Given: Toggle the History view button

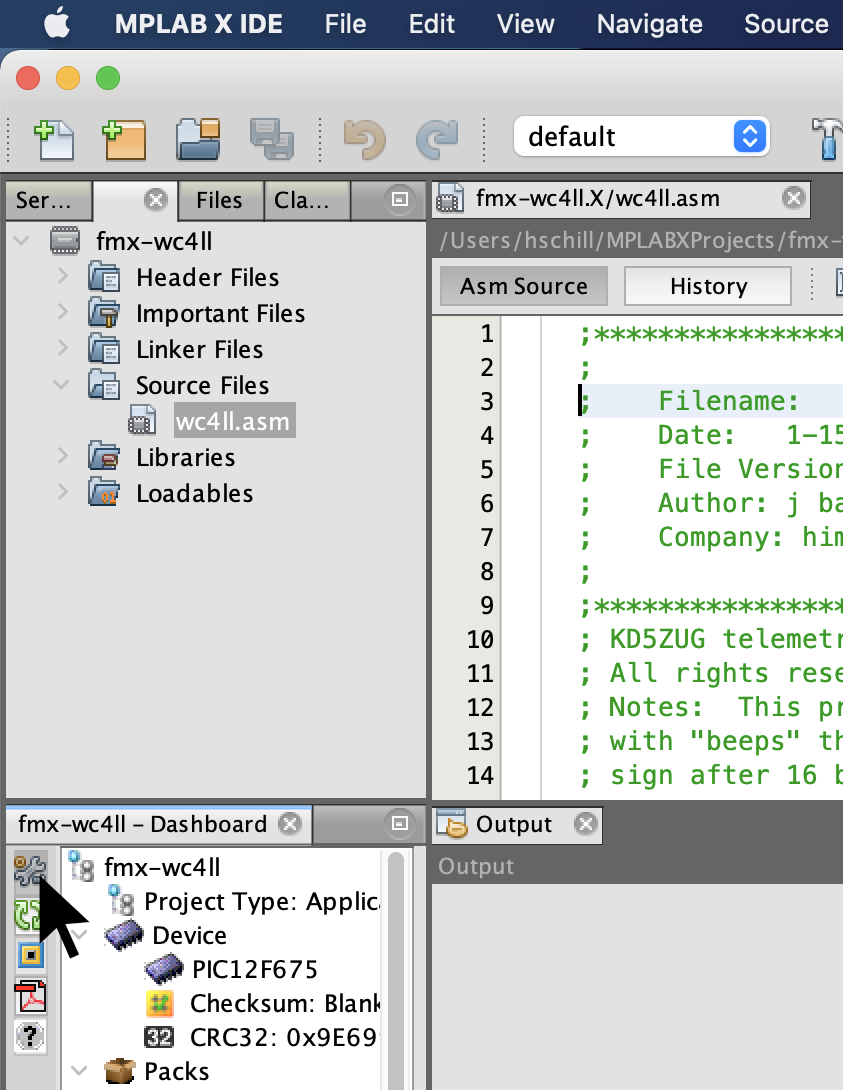Looking at the screenshot, I should [x=707, y=286].
